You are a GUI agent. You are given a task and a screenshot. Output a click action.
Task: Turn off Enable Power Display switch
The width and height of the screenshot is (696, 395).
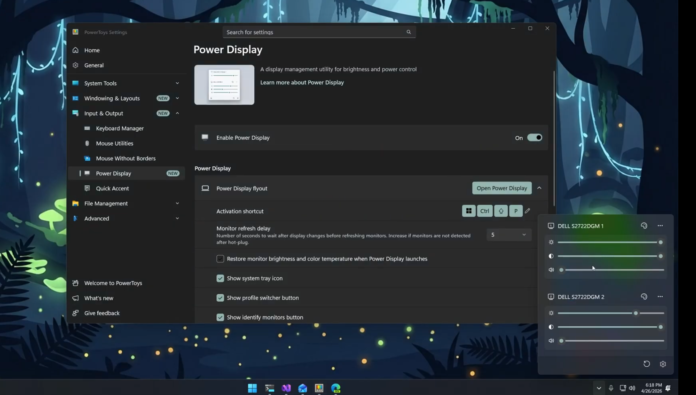(534, 138)
